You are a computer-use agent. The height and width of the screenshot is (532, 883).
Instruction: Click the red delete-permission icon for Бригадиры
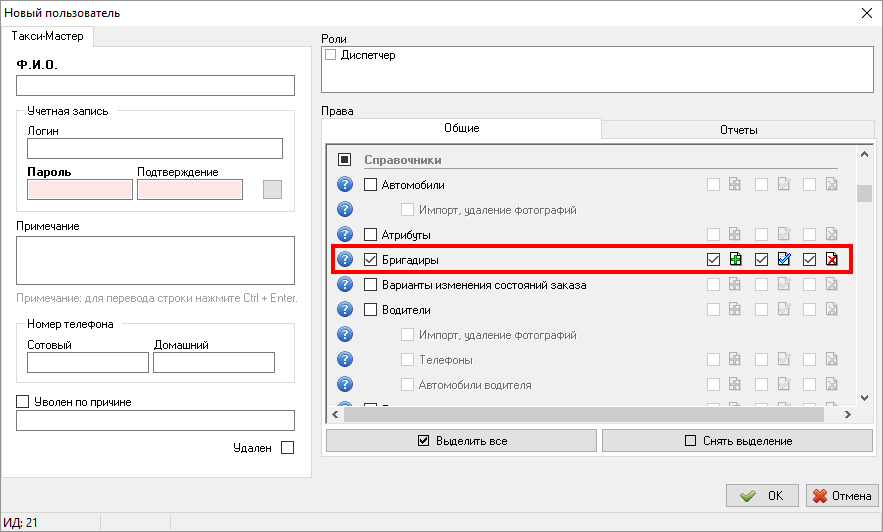point(831,260)
